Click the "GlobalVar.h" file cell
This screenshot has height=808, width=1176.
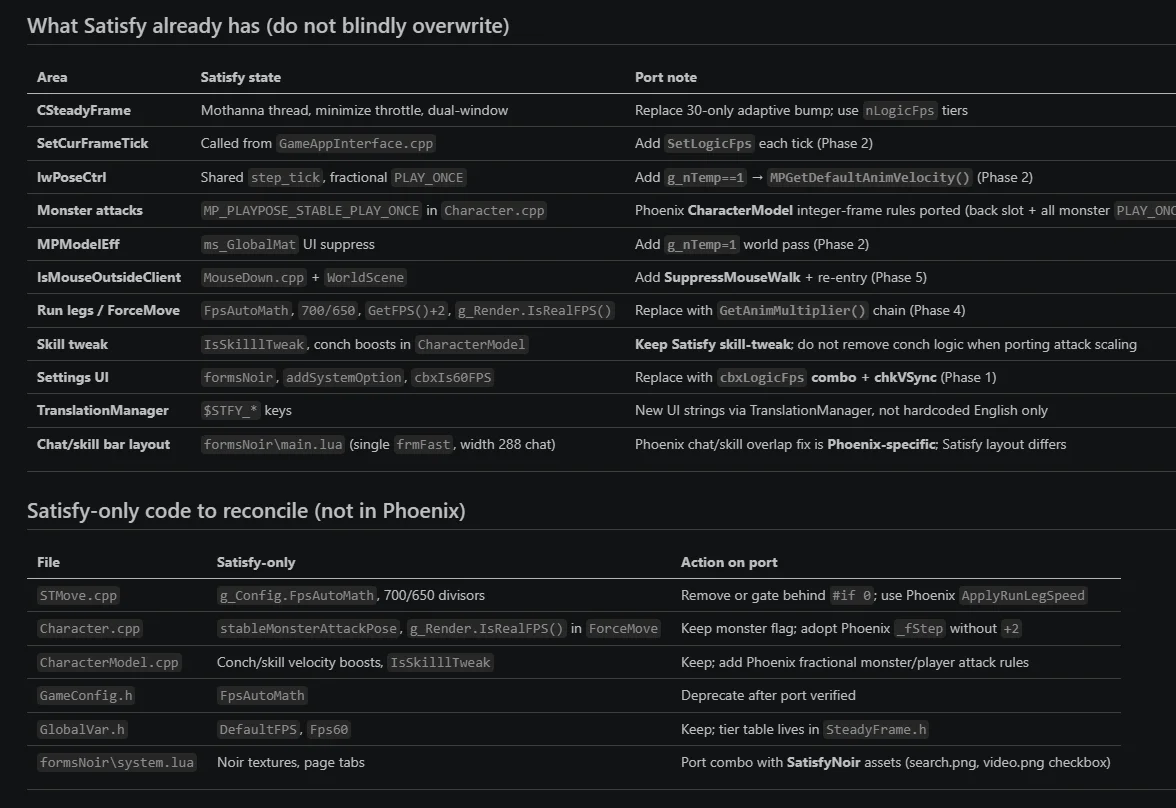[x=82, y=729]
